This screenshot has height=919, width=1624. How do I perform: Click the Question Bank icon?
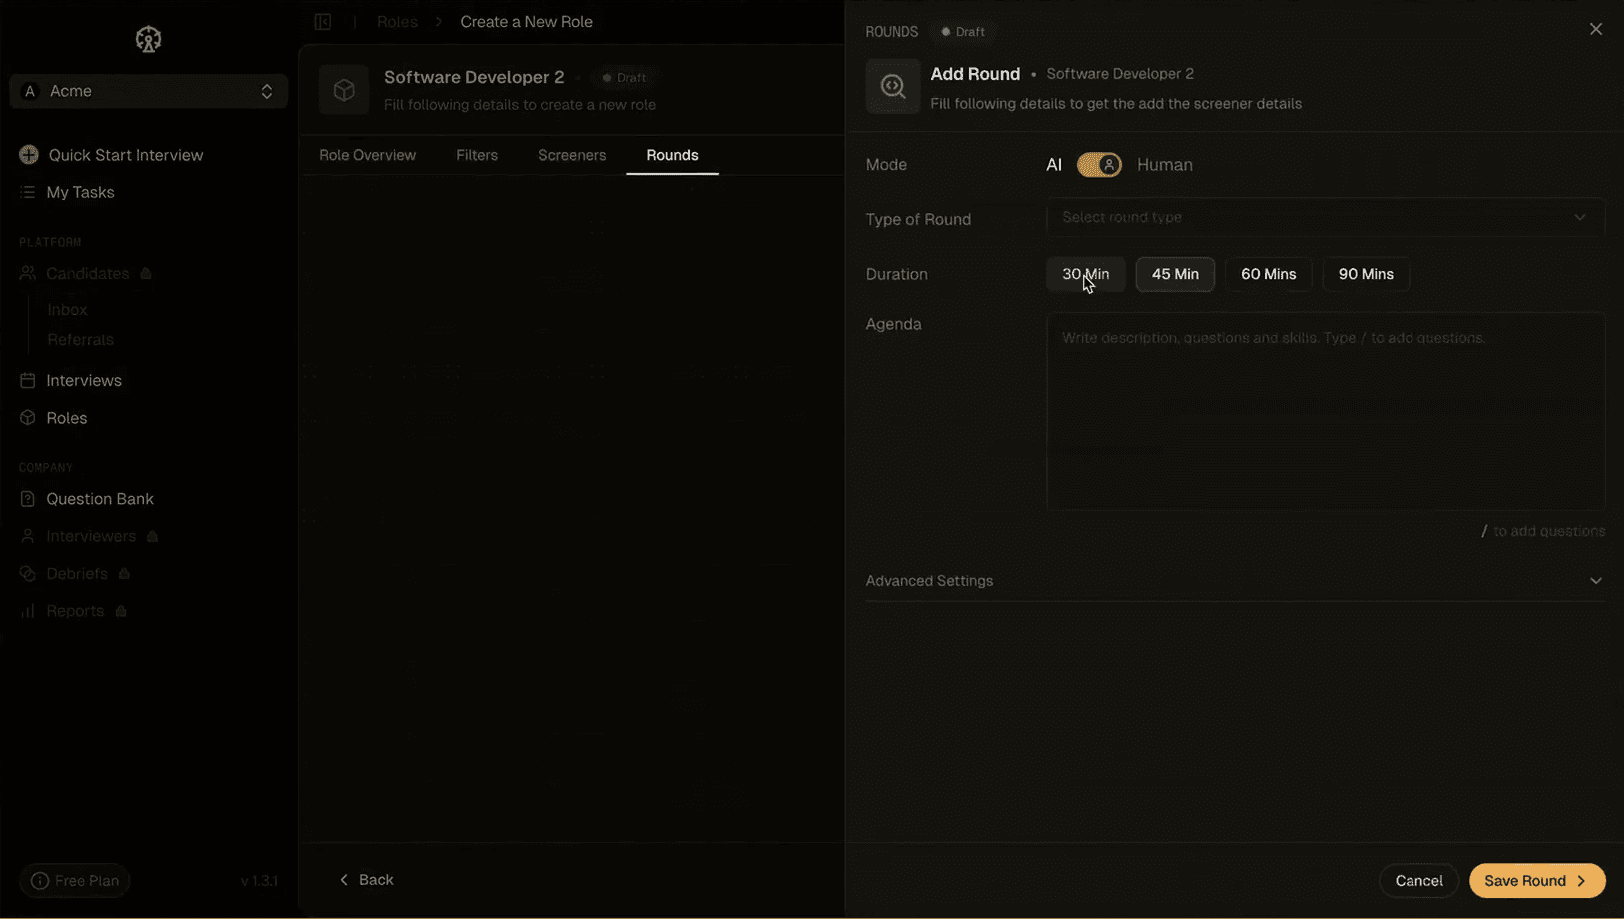click(28, 499)
